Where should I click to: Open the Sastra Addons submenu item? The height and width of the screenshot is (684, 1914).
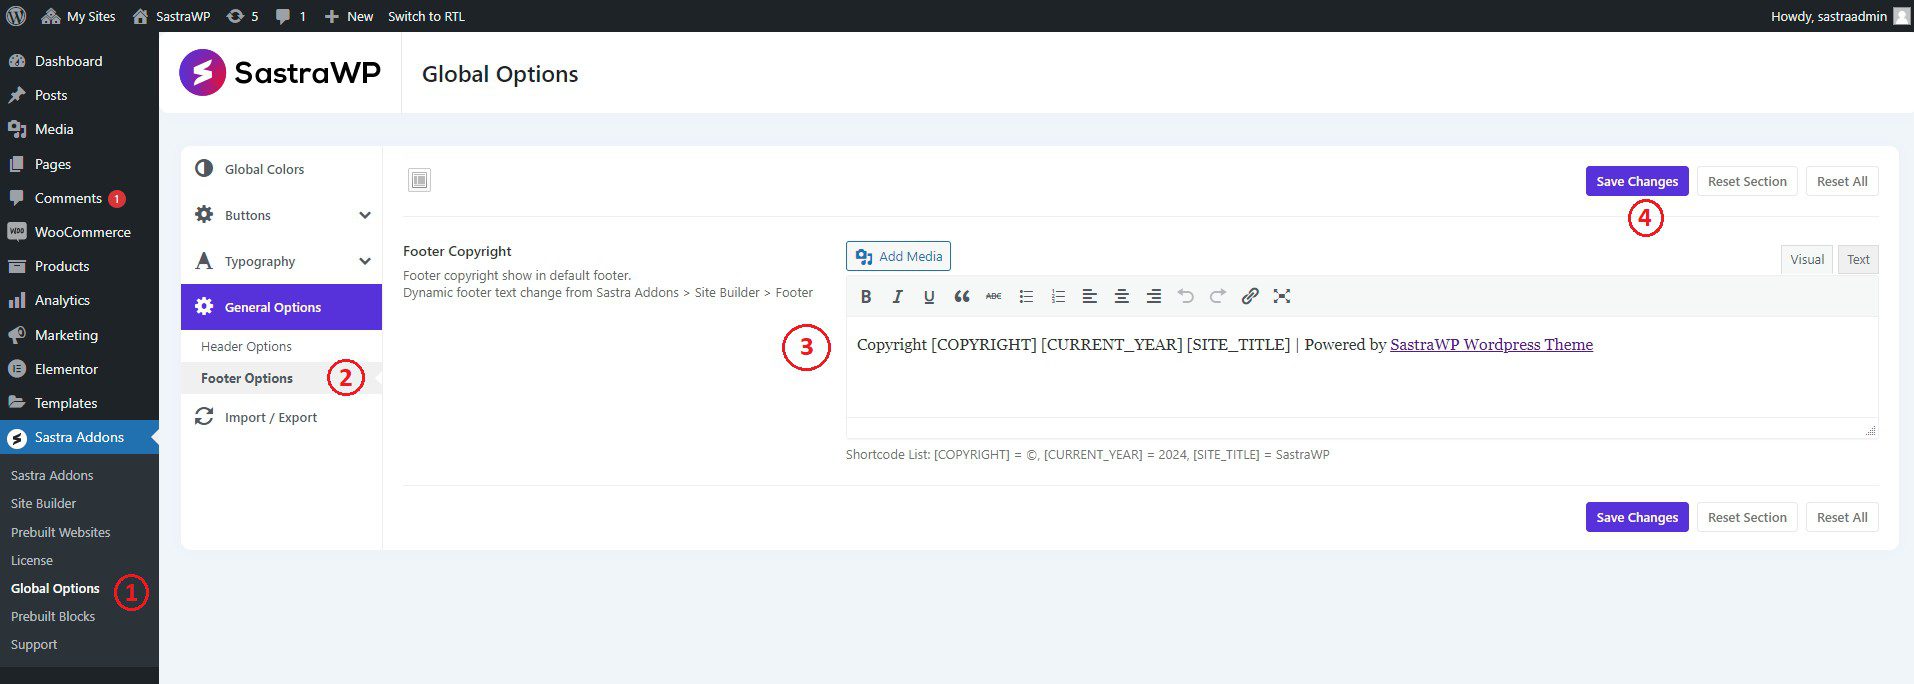point(52,475)
